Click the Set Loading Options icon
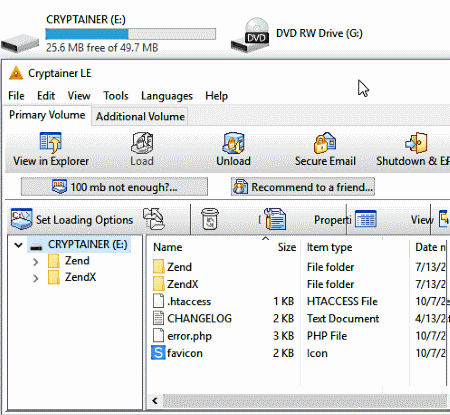 click(21, 219)
